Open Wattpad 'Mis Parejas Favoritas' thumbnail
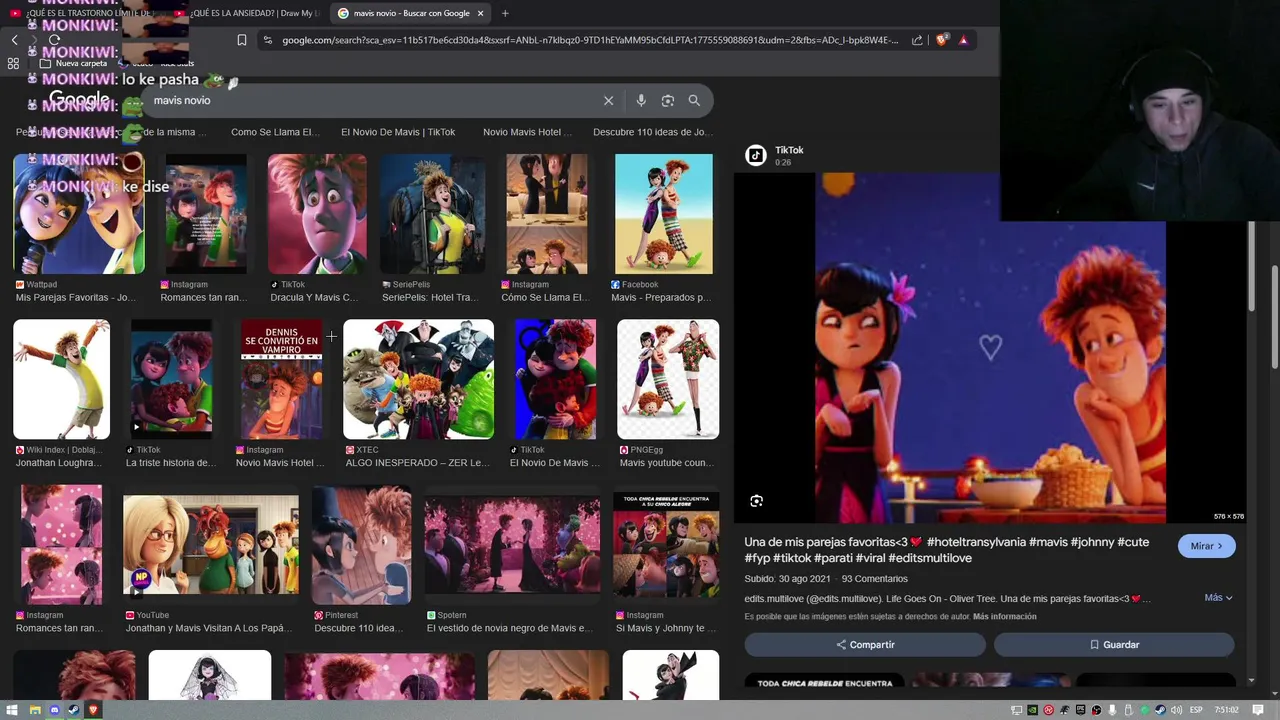Image resolution: width=1280 pixels, height=720 pixels. coord(79,213)
